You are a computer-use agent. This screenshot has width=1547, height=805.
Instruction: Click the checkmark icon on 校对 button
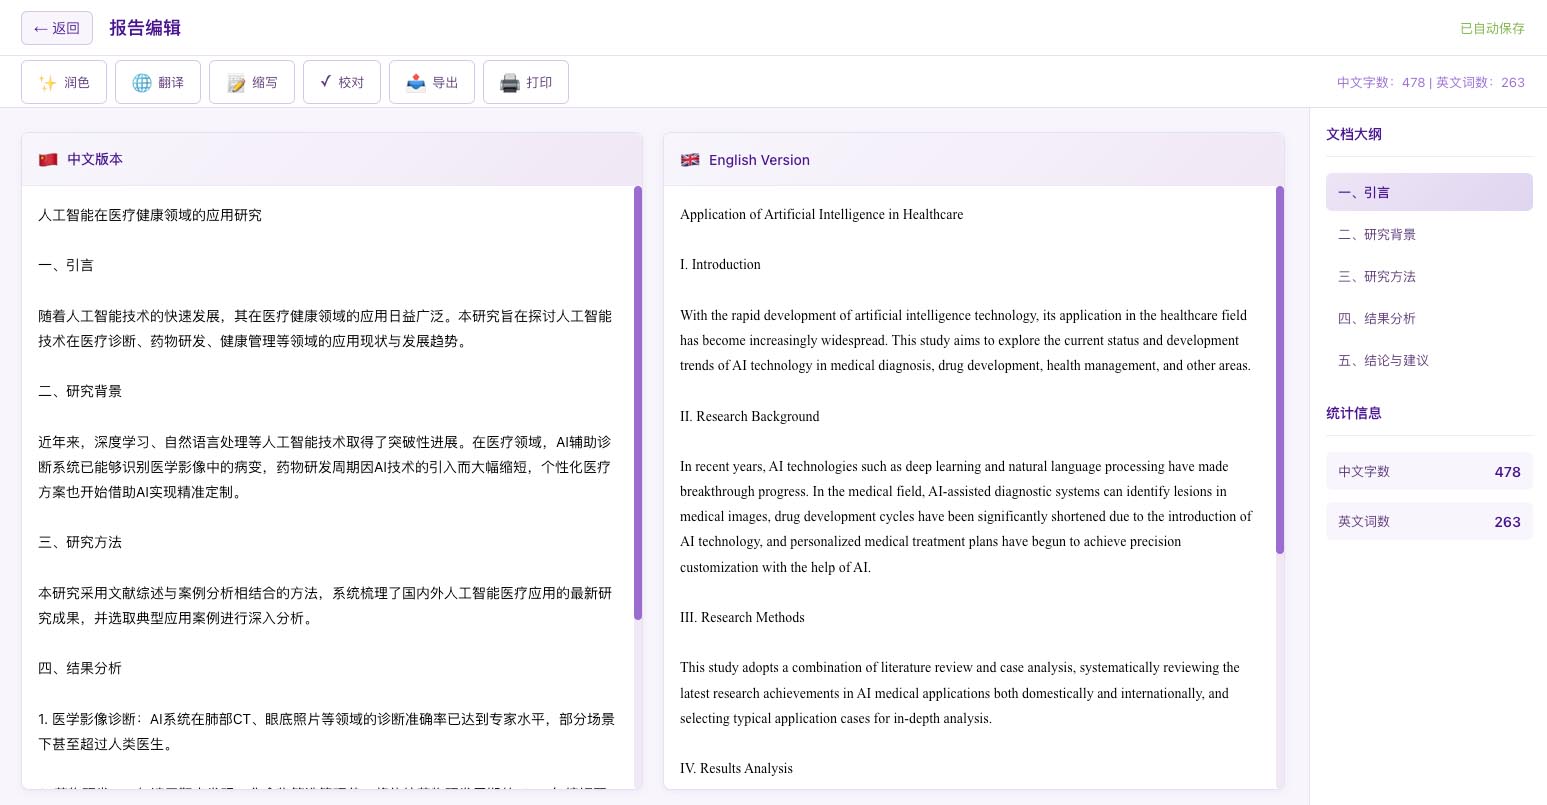326,82
